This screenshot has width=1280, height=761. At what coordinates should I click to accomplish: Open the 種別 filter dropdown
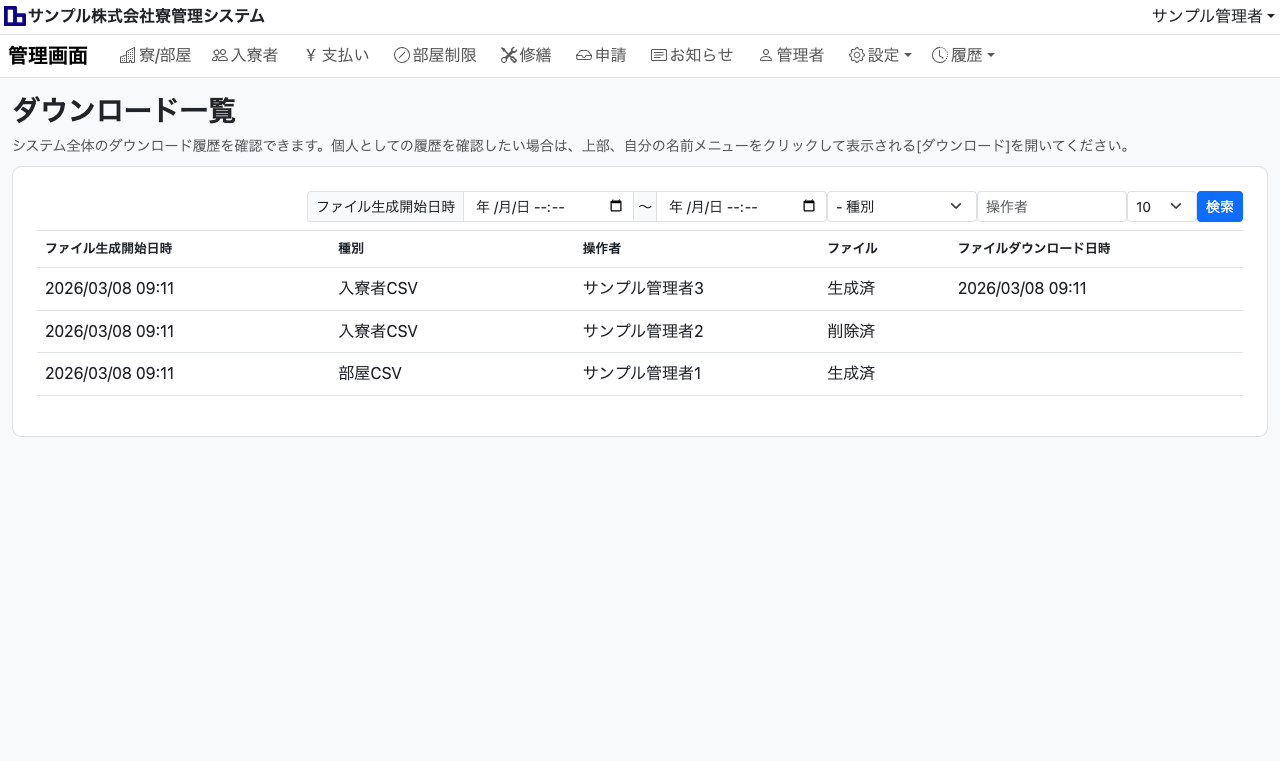pyautogui.click(x=901, y=207)
